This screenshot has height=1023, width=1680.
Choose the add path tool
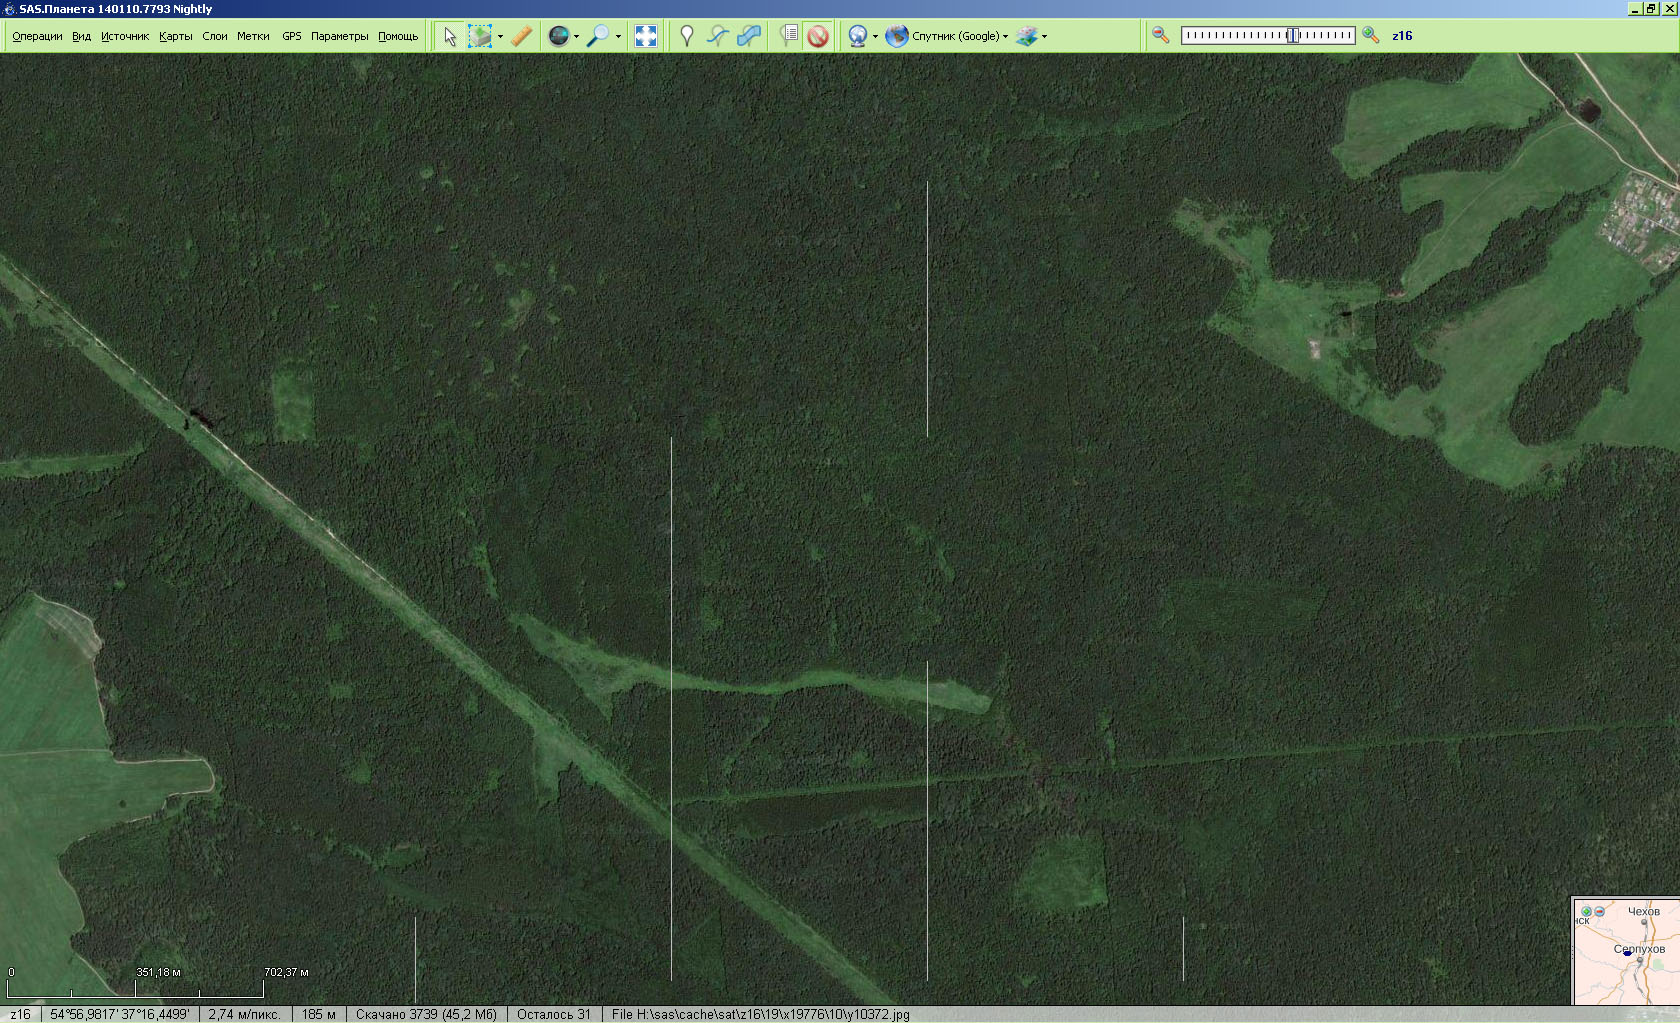click(717, 36)
